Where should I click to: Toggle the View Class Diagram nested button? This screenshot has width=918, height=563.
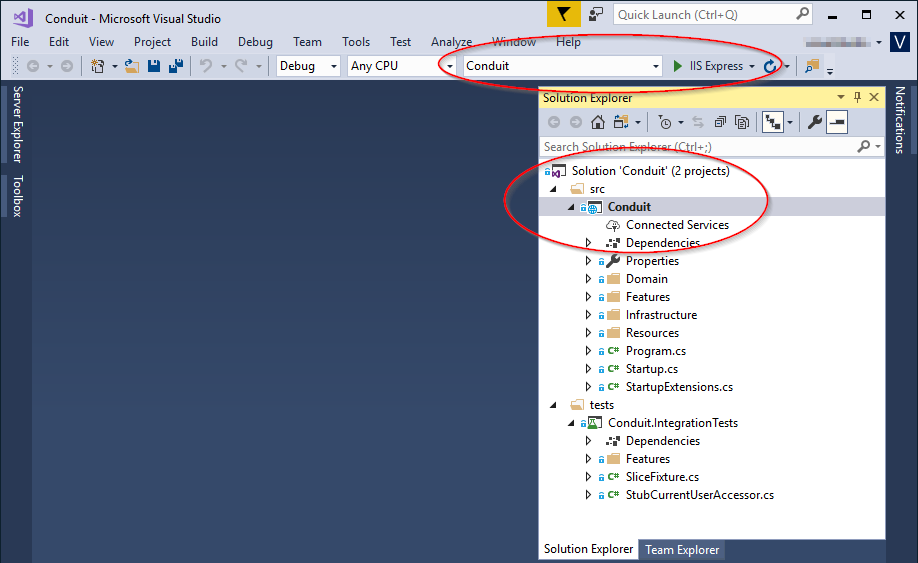click(x=773, y=122)
